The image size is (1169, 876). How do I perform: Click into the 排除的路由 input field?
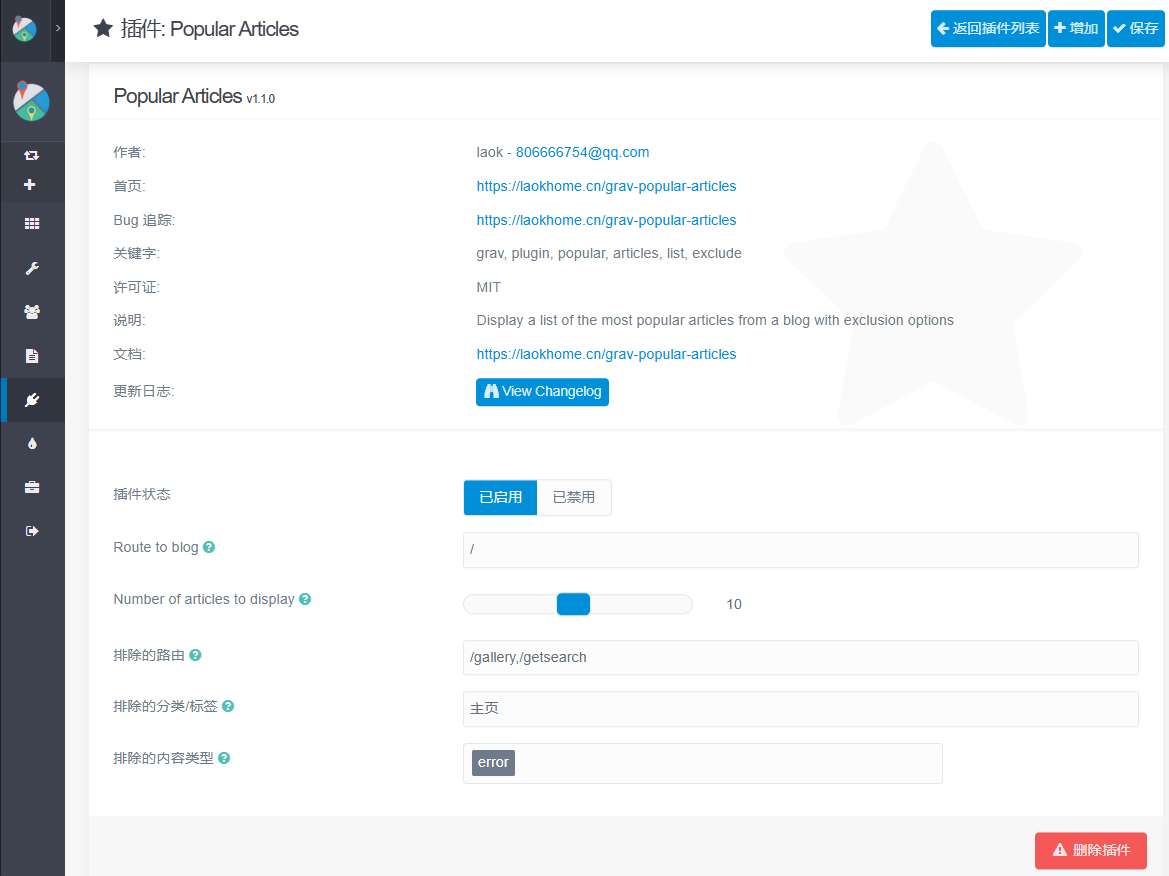[800, 658]
